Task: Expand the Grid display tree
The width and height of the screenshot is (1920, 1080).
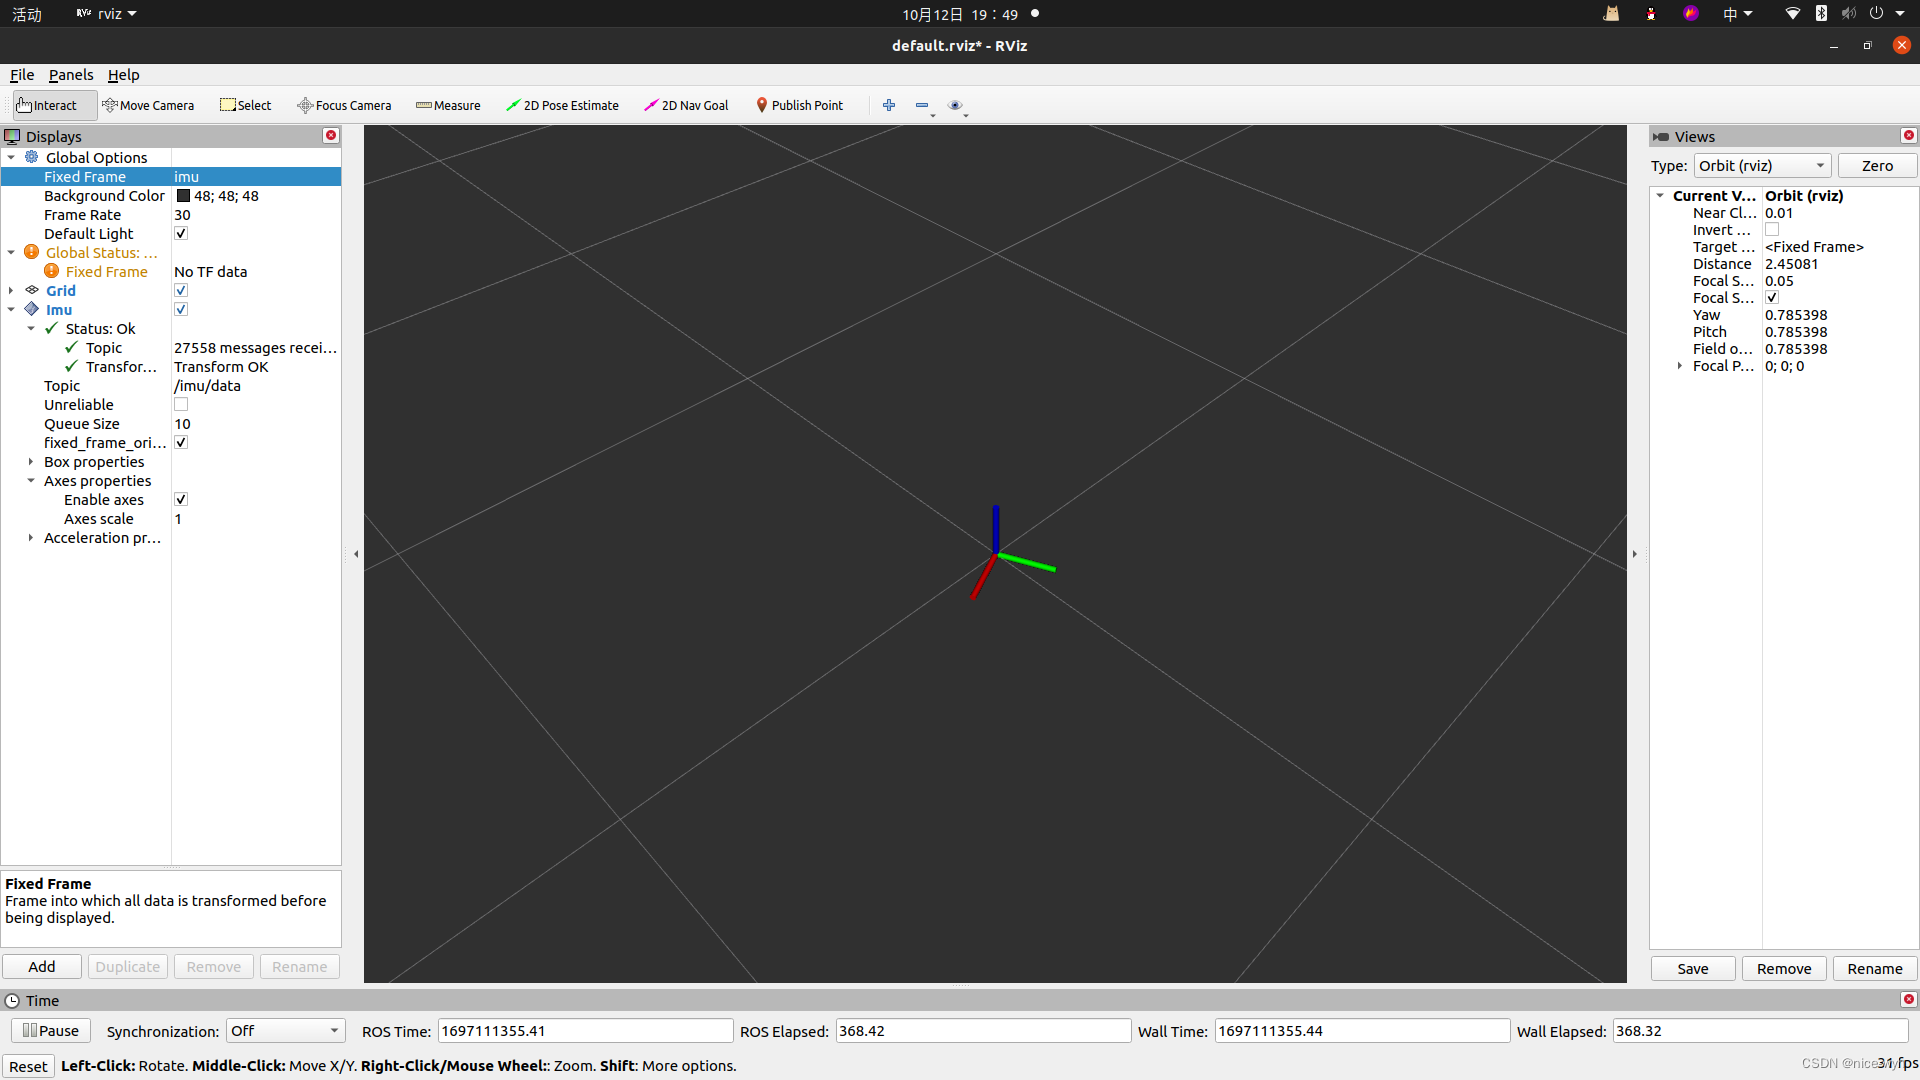Action: pyautogui.click(x=11, y=290)
